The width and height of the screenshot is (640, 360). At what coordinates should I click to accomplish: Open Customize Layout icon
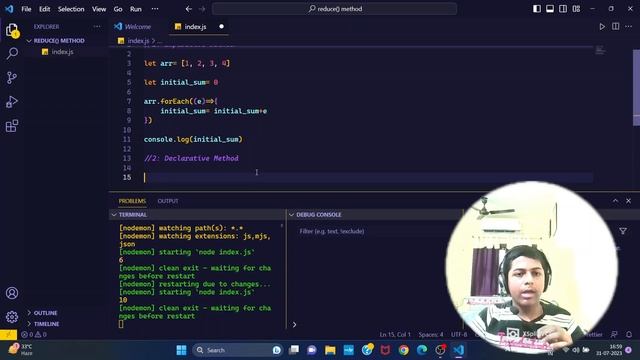click(x=576, y=9)
